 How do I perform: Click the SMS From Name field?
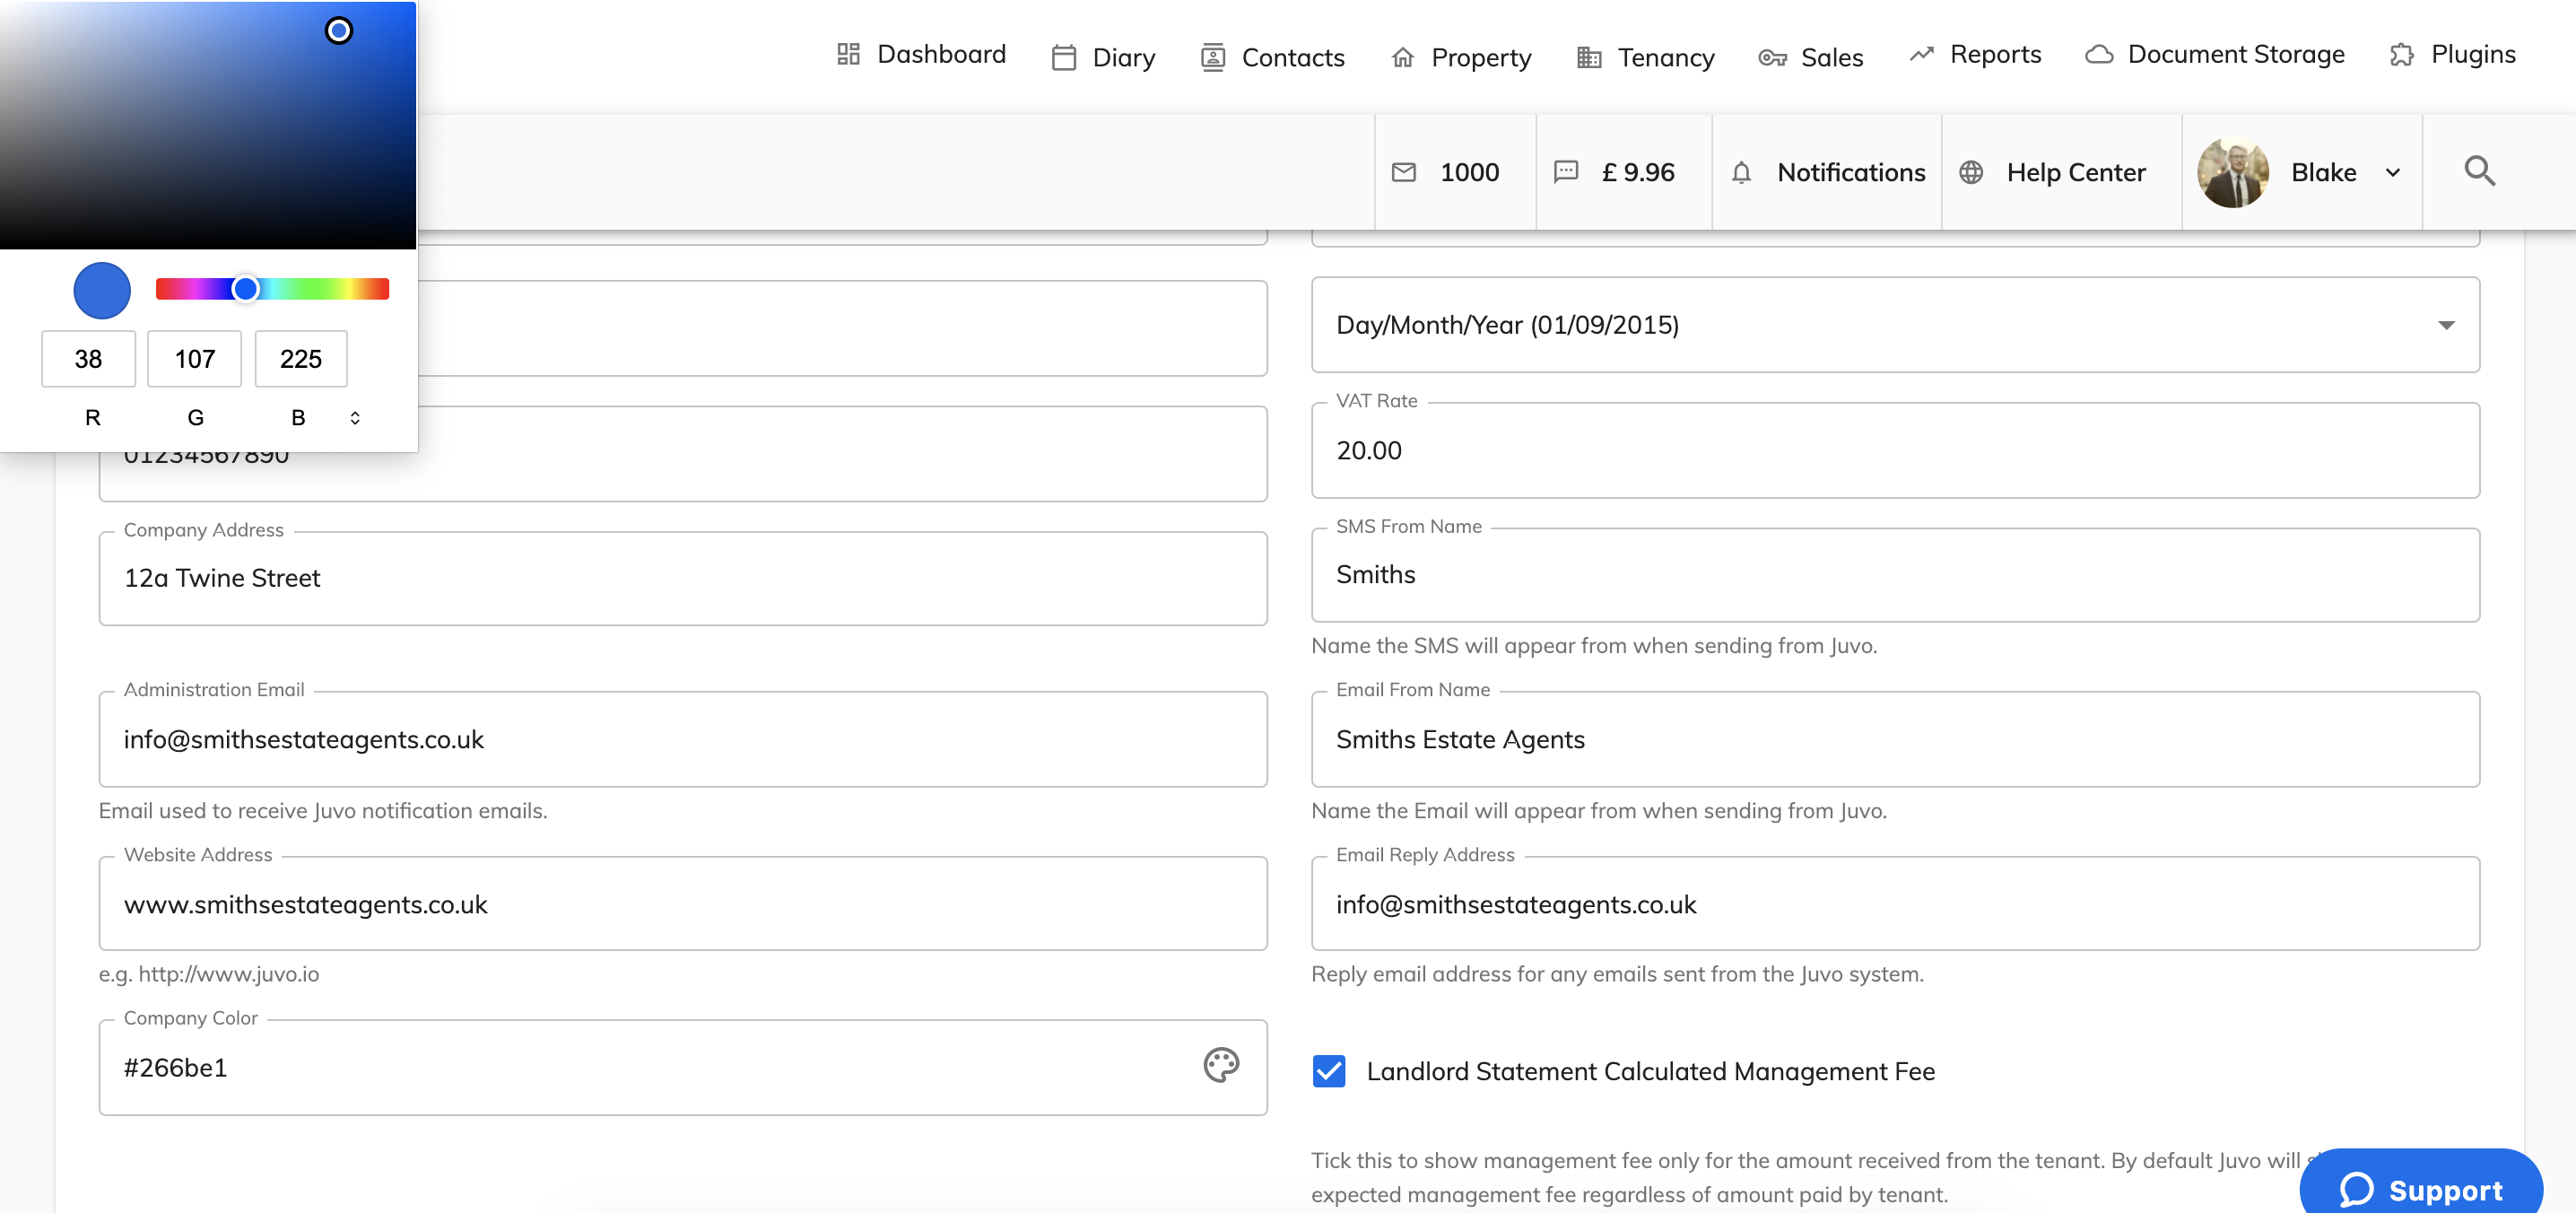coord(1895,575)
